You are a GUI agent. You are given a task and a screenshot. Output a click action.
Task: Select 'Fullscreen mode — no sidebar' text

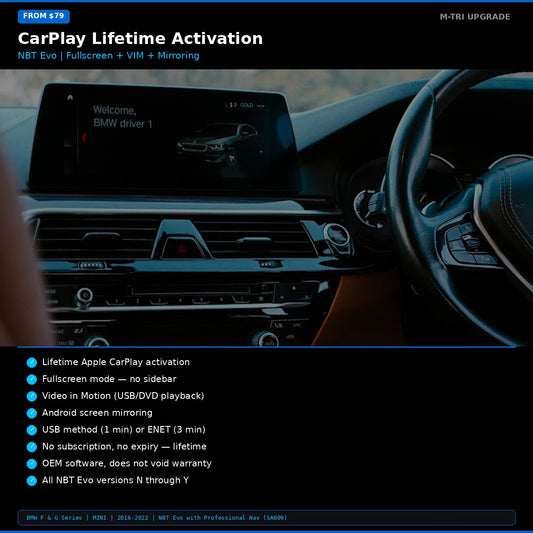(x=109, y=379)
